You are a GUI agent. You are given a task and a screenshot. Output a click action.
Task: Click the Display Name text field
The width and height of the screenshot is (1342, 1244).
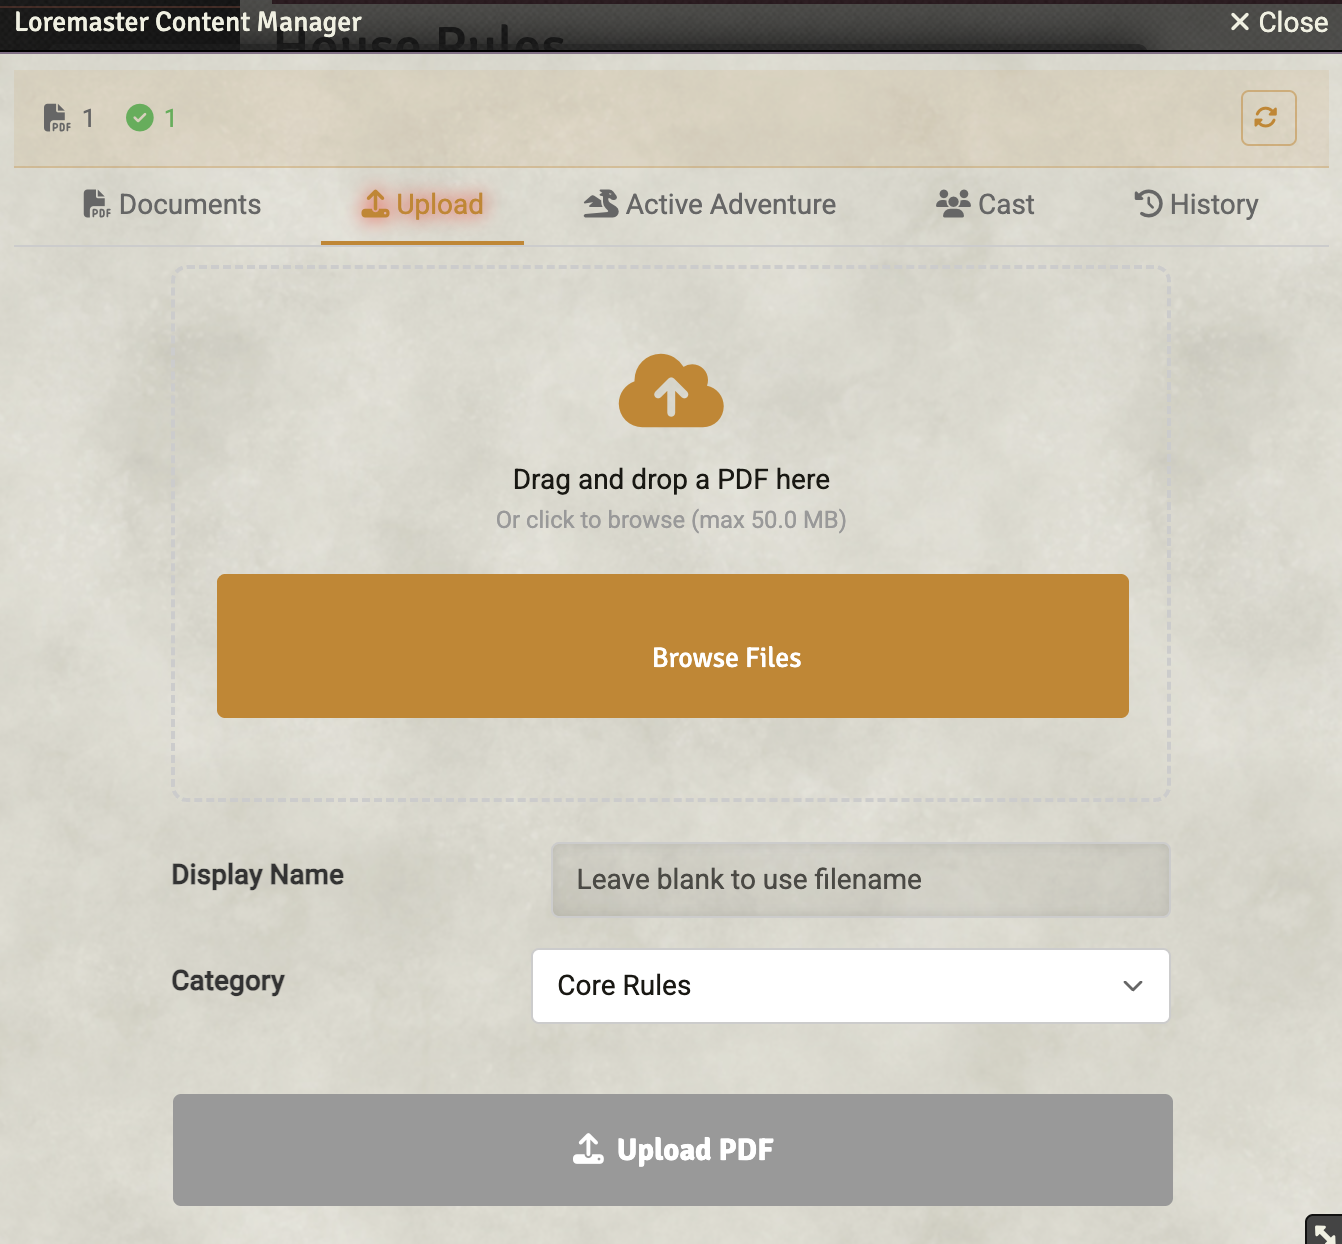click(x=860, y=880)
